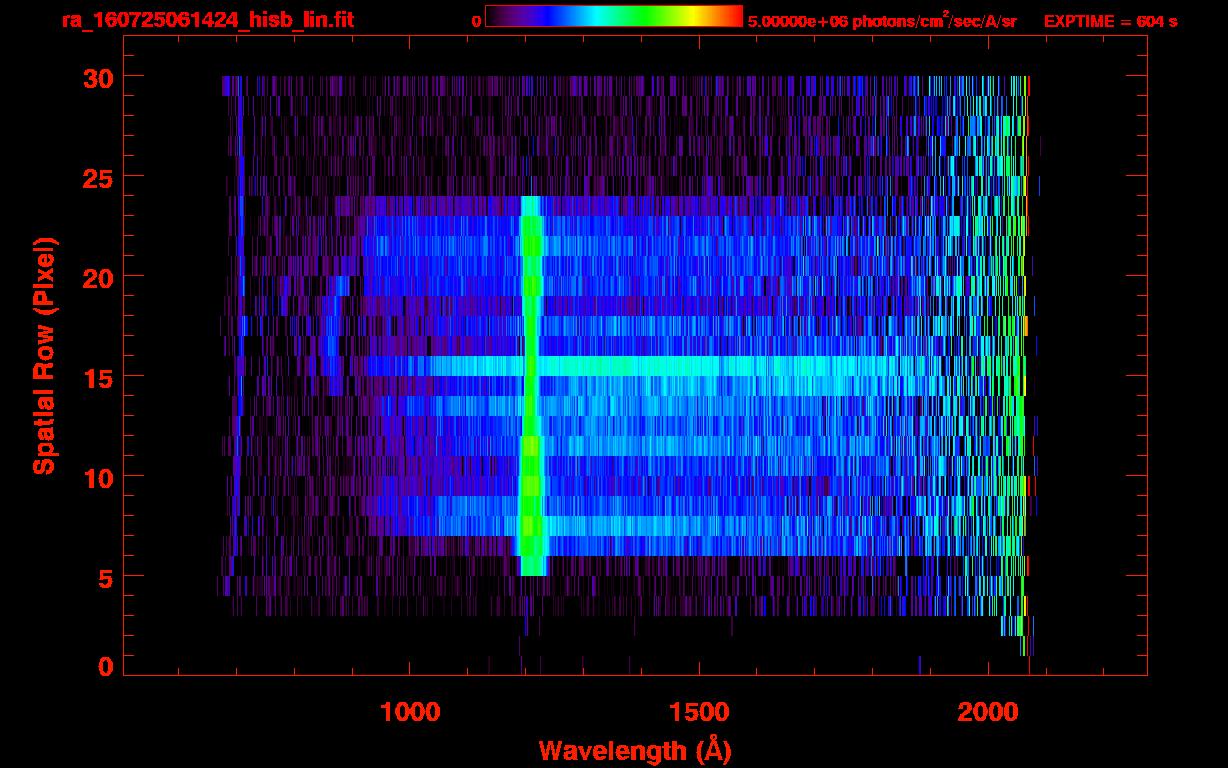This screenshot has height=768, width=1228.
Task: Click the file name ra_160725061424_hisb_lin.fit
Action: (207, 20)
